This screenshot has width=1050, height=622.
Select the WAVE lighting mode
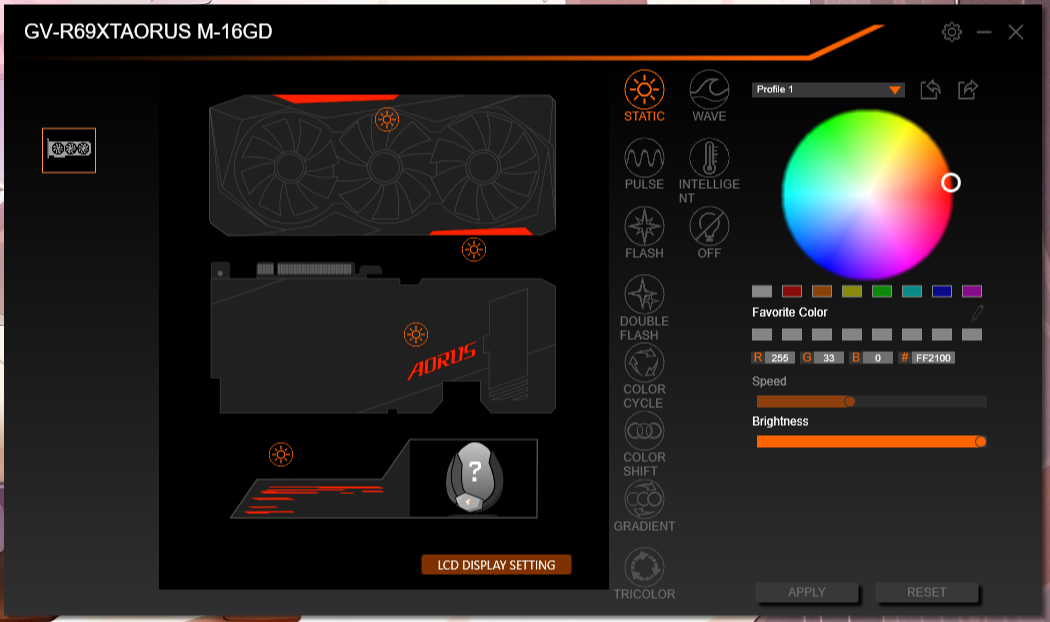pyautogui.click(x=709, y=96)
